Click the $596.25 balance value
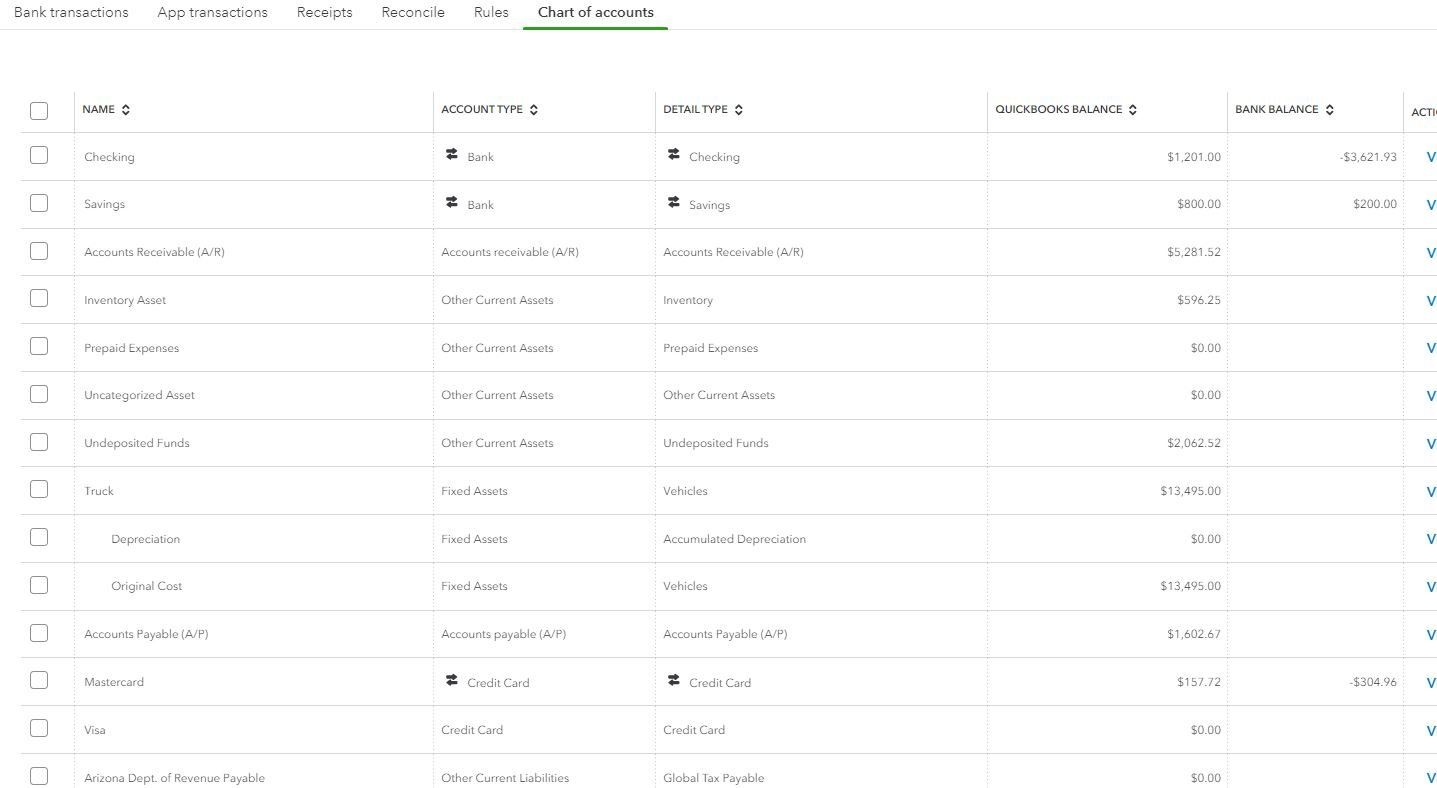Screen dimensions: 1437x788 point(1199,300)
